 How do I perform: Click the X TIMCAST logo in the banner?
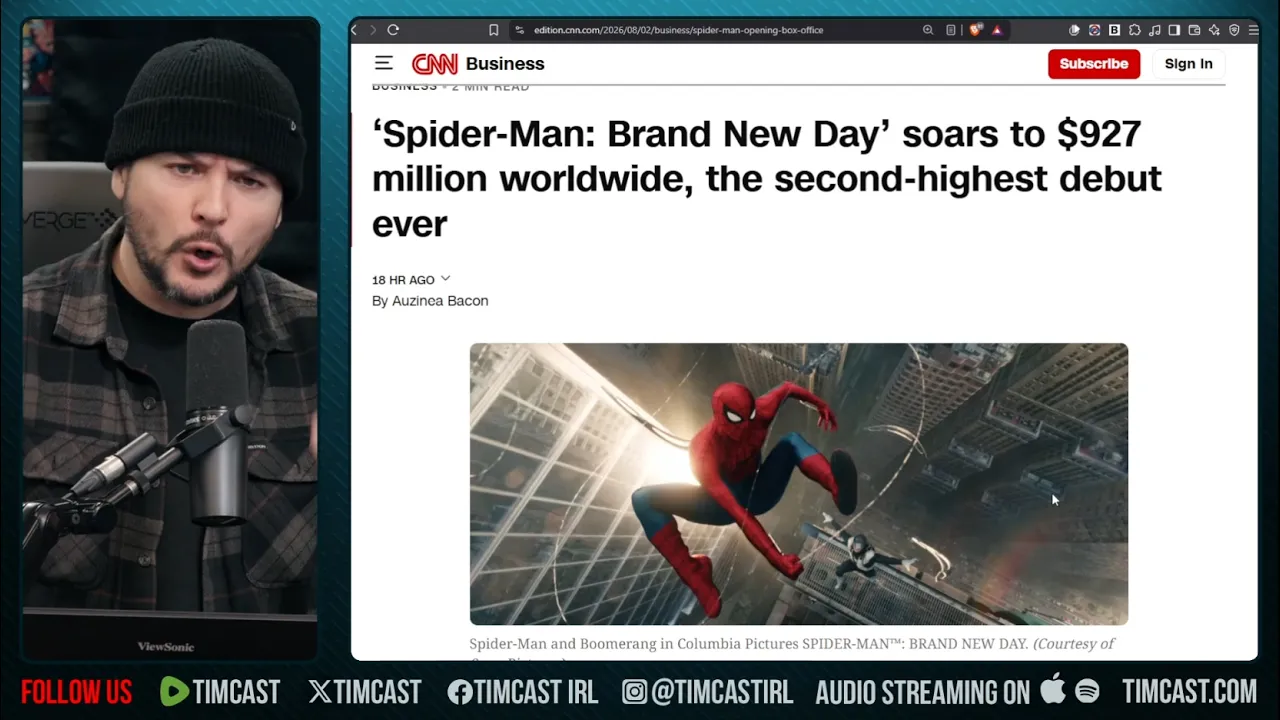pyautogui.click(x=365, y=692)
